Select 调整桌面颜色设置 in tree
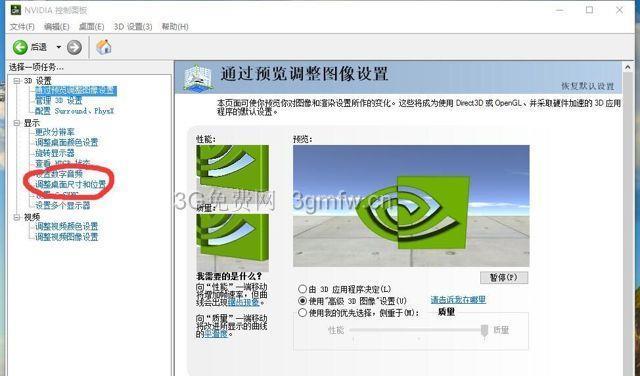This screenshot has height=376, width=640. (x=67, y=142)
